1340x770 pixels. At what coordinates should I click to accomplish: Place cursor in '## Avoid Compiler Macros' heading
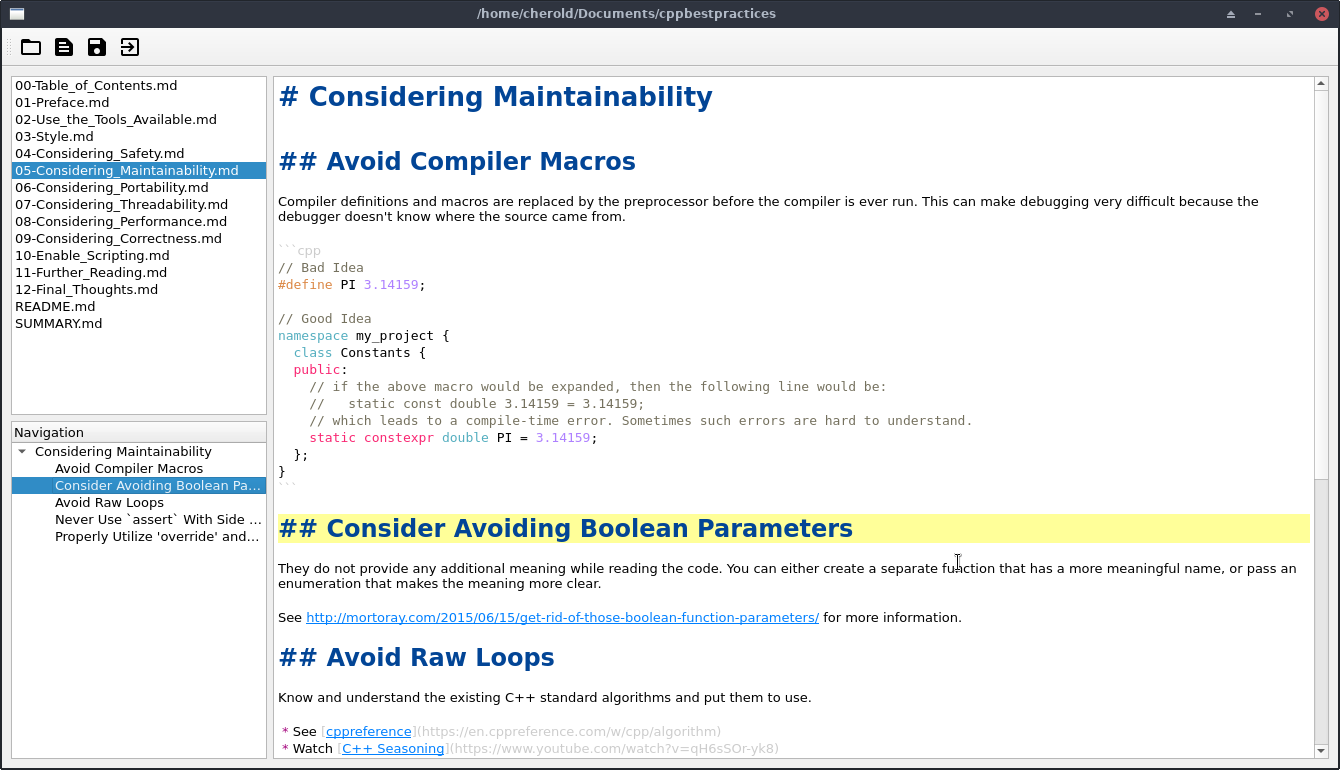457,162
